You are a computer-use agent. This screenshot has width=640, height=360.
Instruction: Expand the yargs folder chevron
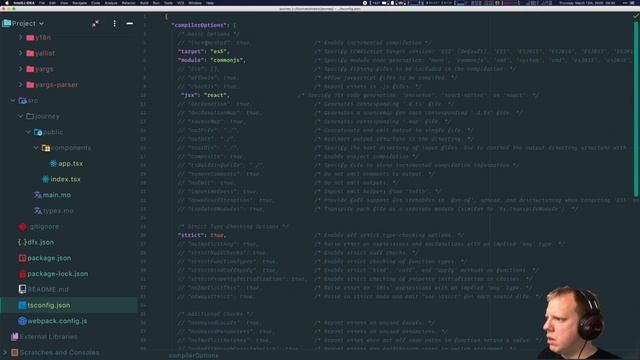point(20,69)
